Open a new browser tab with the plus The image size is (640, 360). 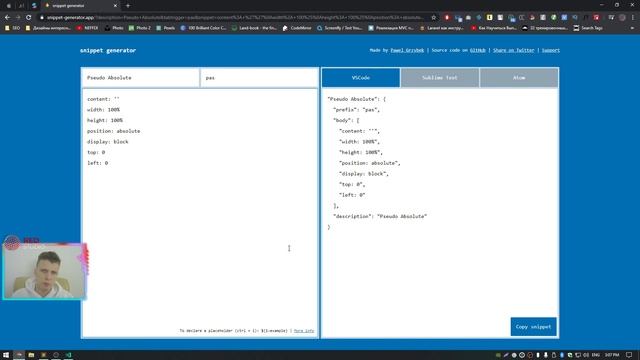pyautogui.click(x=128, y=6)
